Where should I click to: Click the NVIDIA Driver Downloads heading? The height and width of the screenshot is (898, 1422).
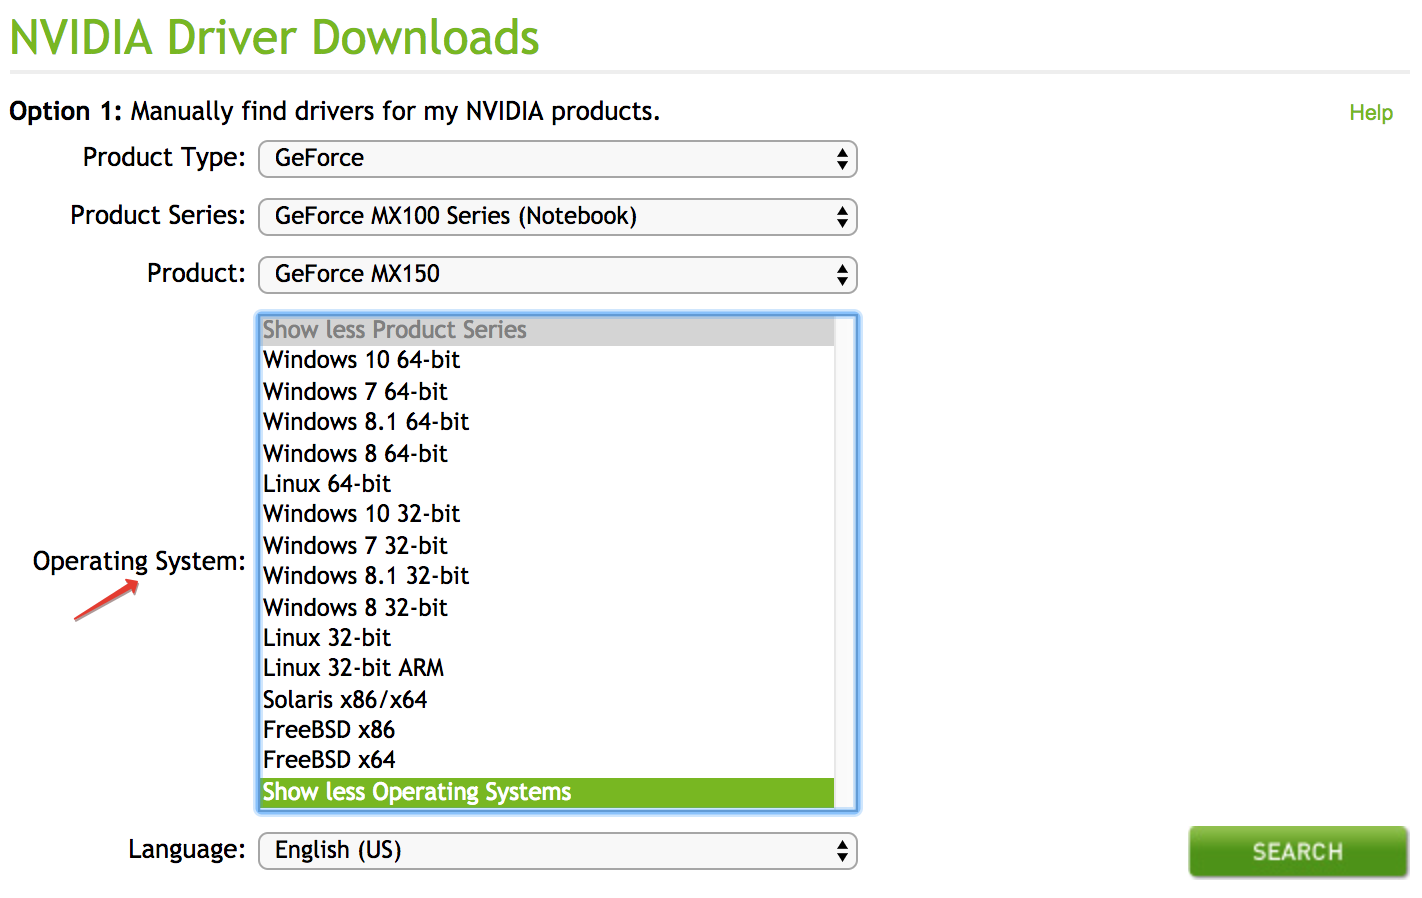click(274, 38)
